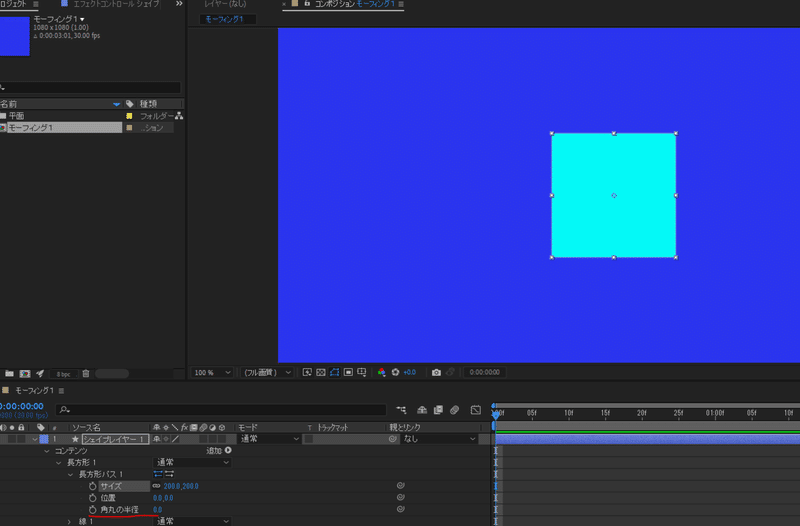Enable stopwatch for 角丸の半径 property
Screen dimensions: 800x526
(92, 510)
